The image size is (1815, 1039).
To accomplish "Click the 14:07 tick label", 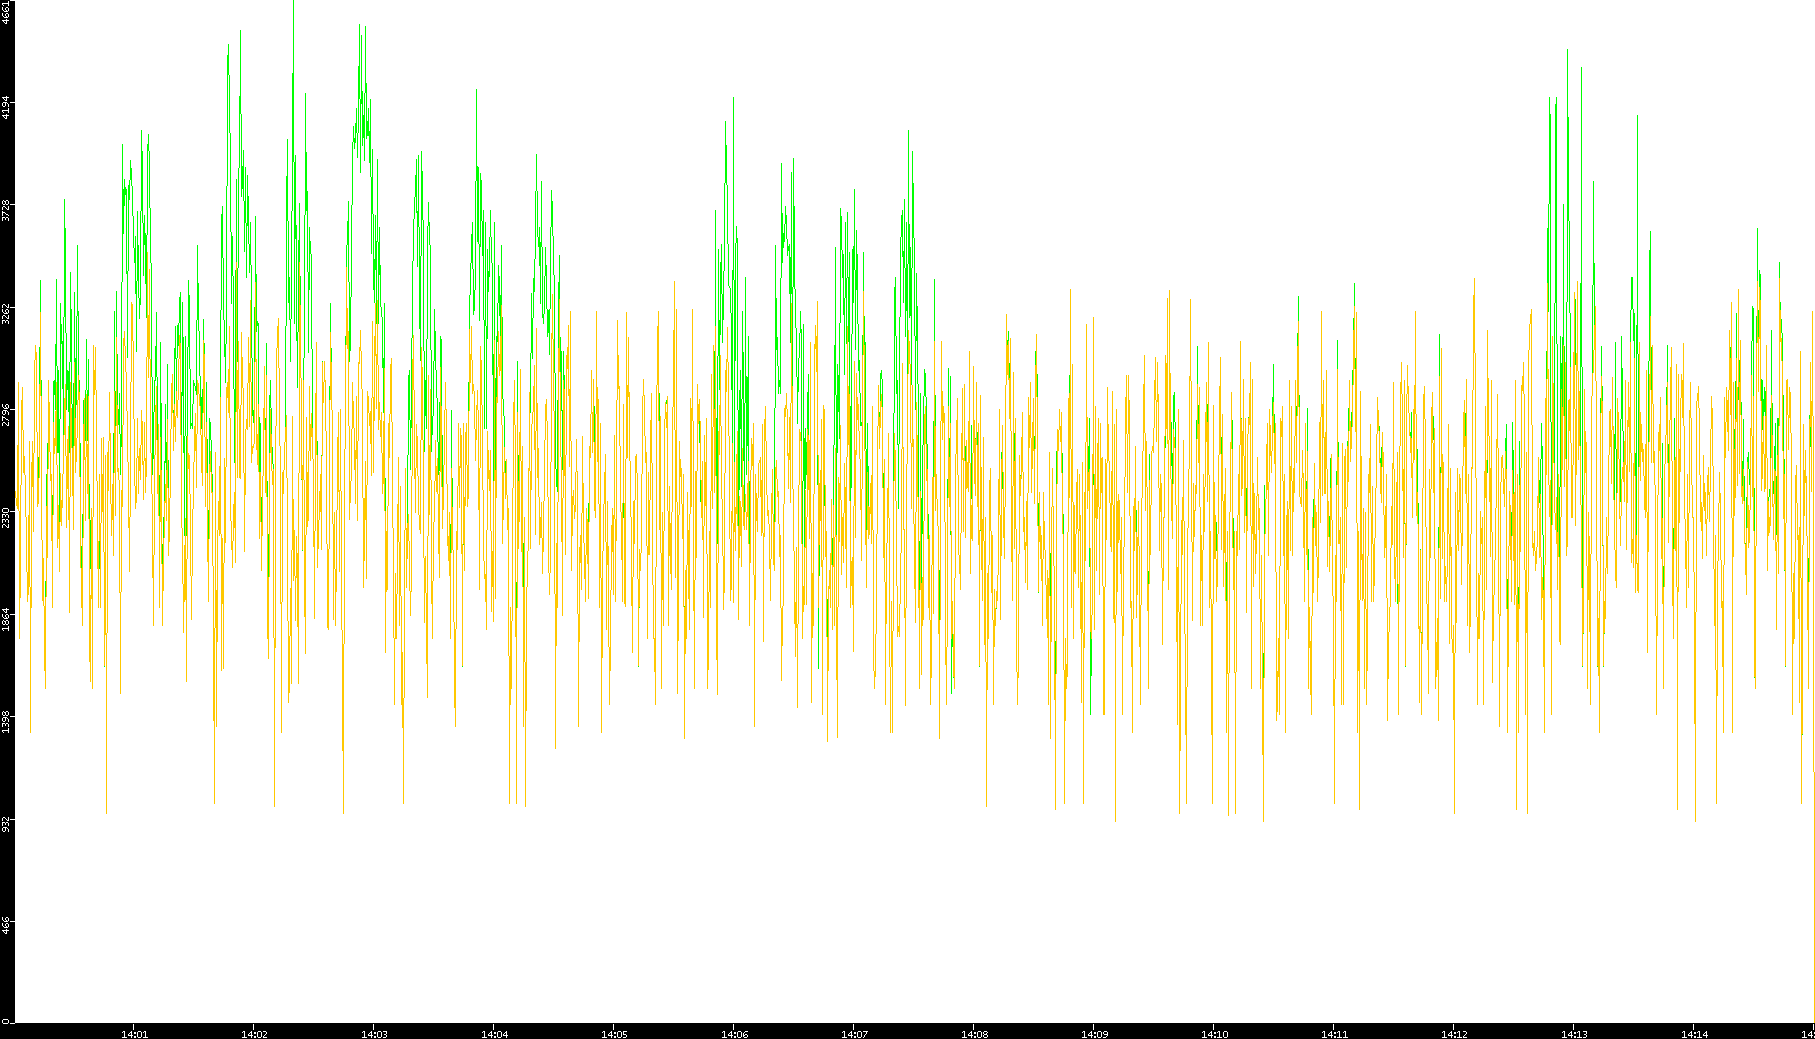I will click(x=854, y=1034).
